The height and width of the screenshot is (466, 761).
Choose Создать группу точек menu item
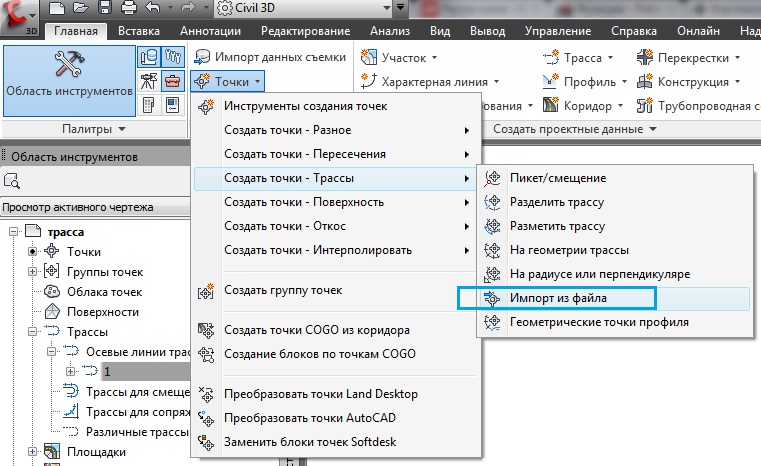[336, 290]
